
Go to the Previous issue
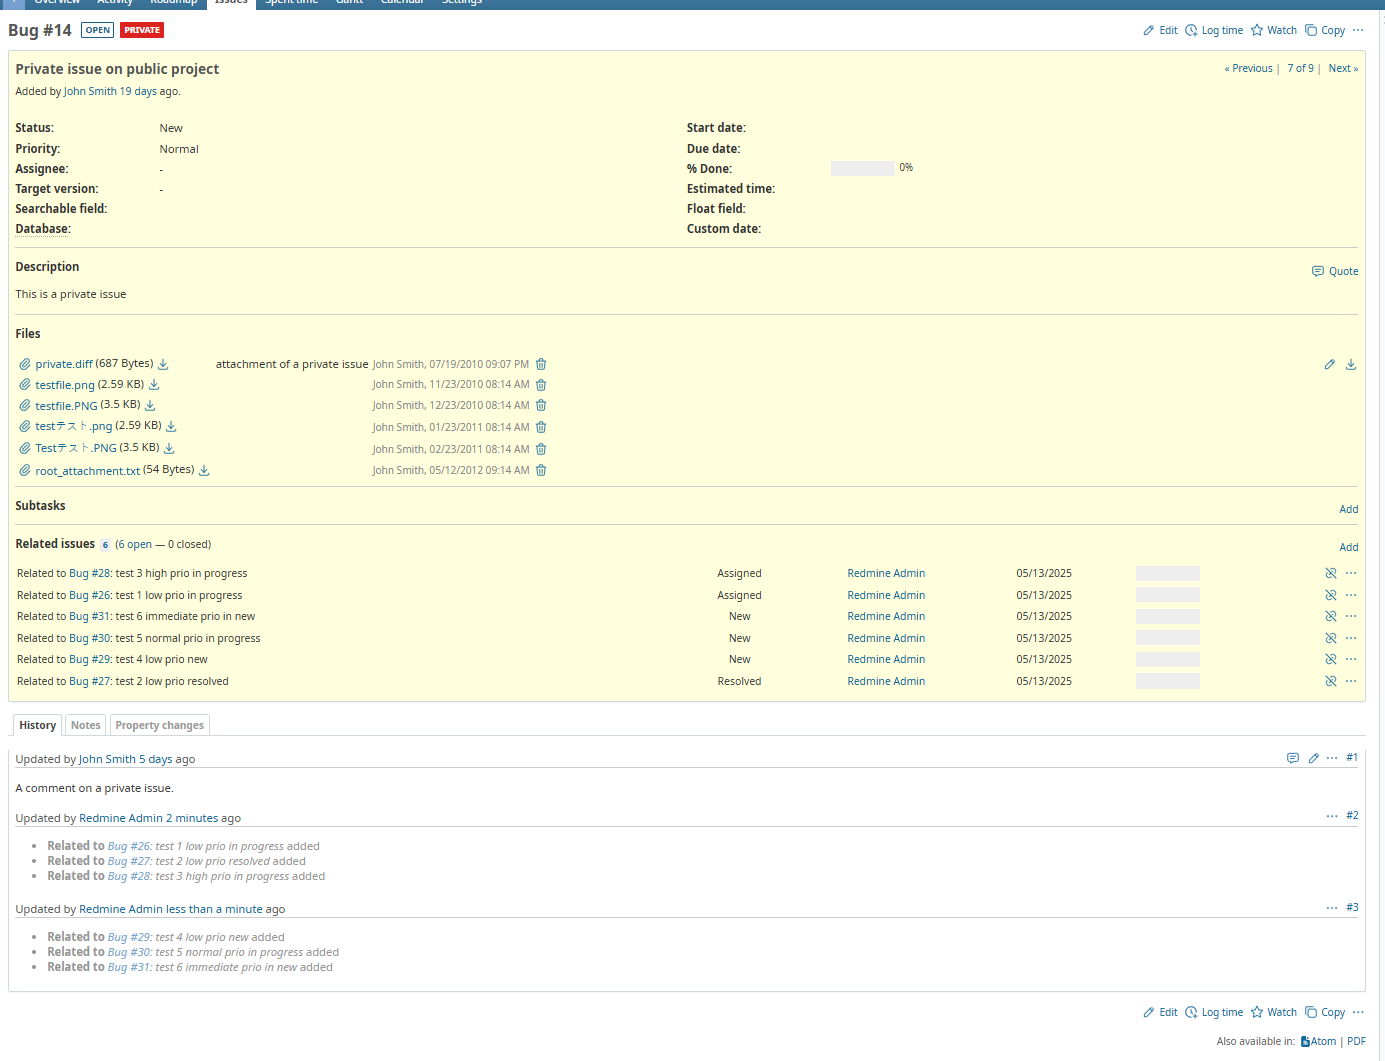point(1249,69)
